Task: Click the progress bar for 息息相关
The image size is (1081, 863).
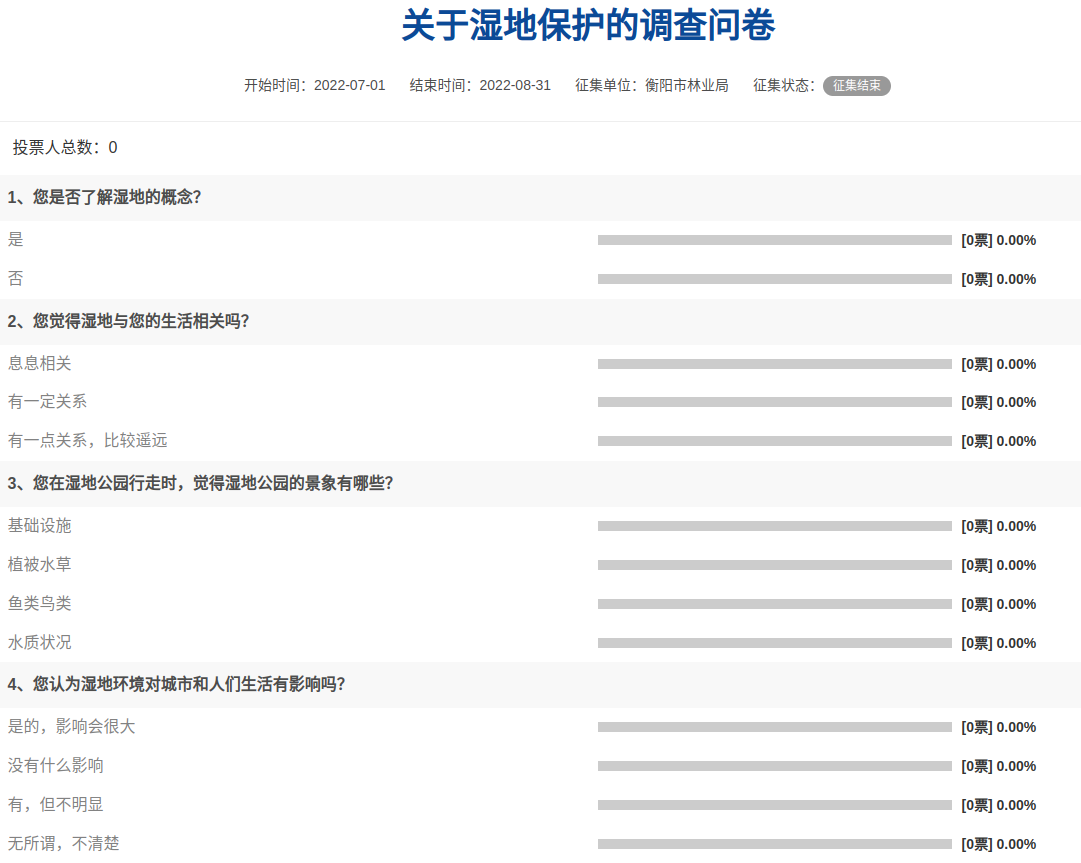Action: 774,364
